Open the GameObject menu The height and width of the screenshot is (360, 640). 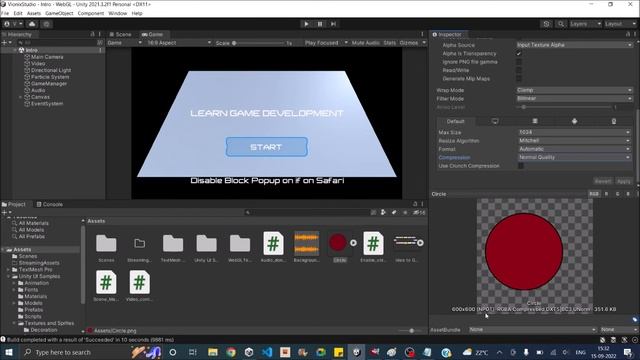click(59, 13)
